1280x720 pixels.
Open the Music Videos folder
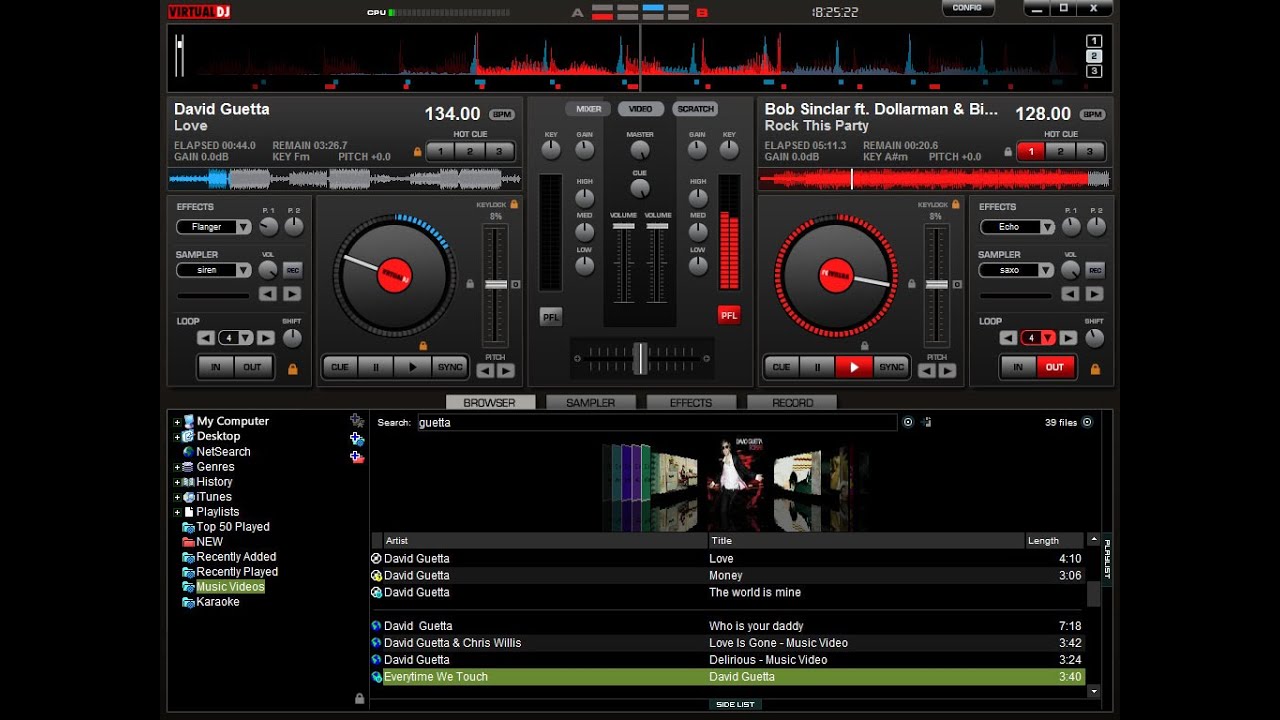[x=230, y=587]
